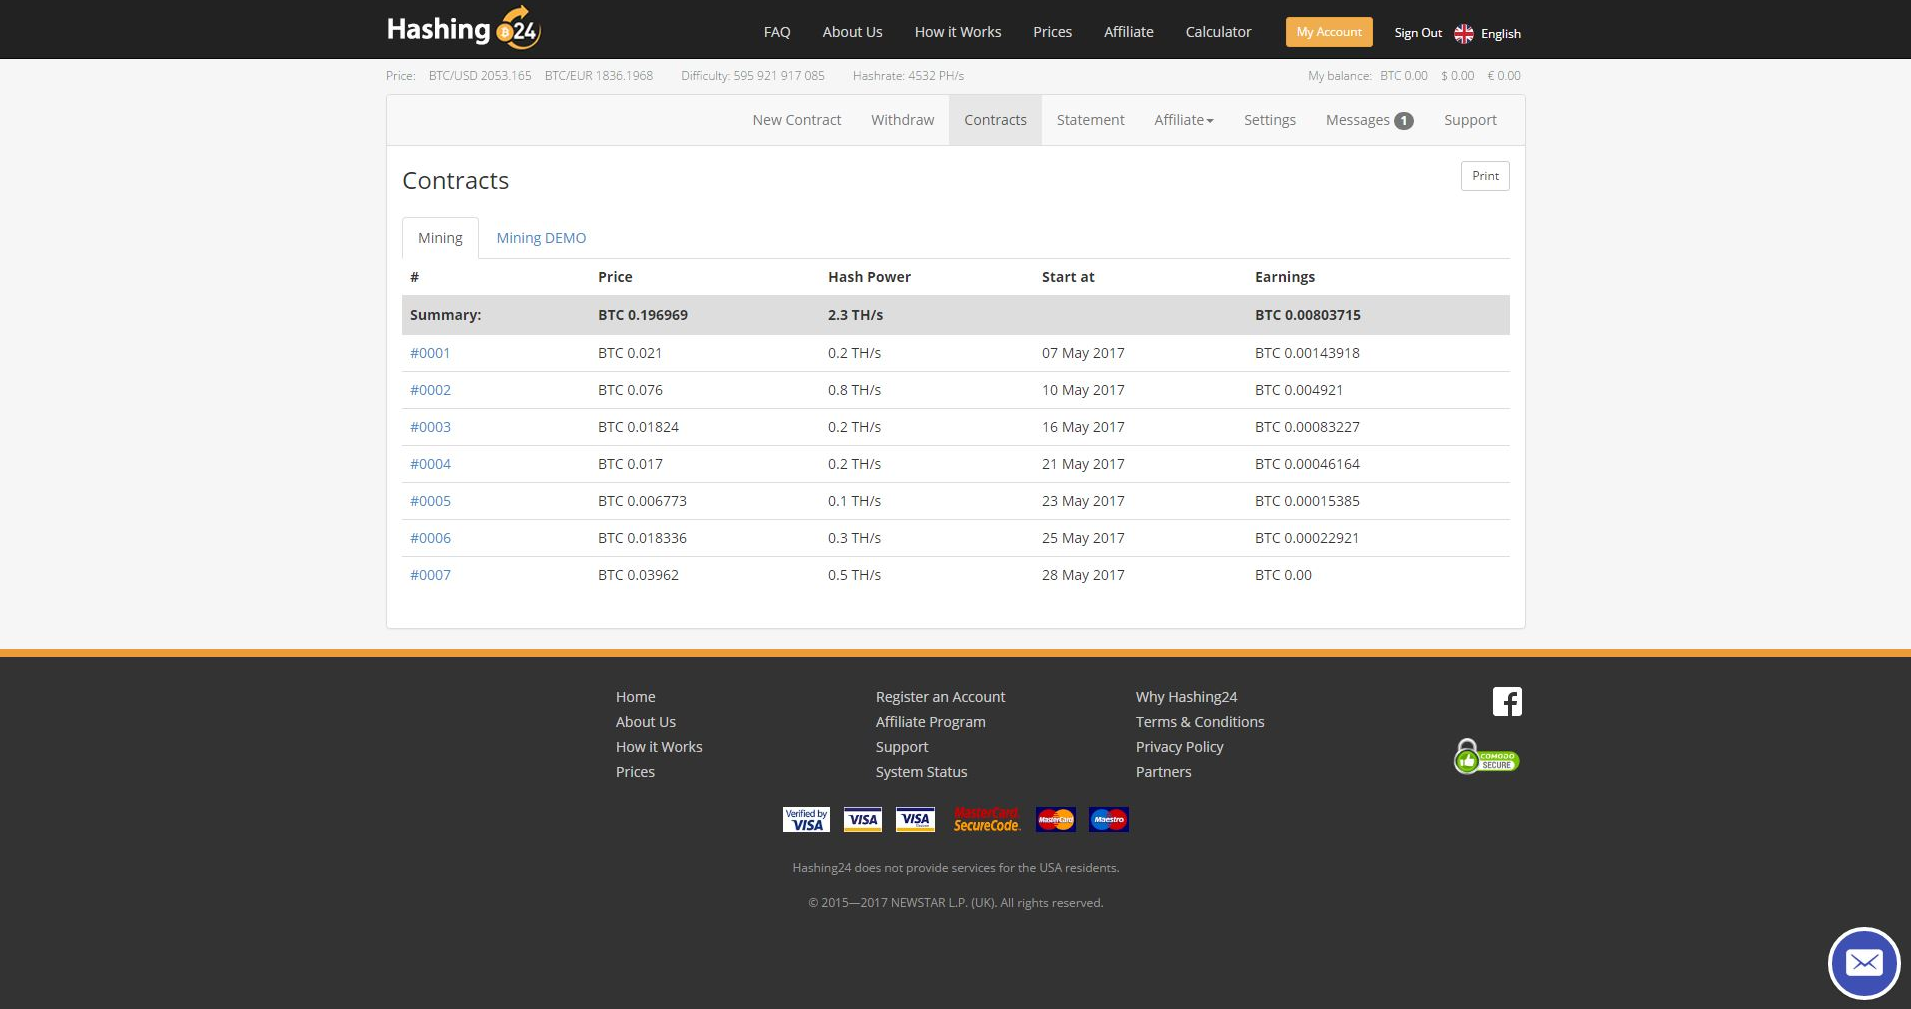Image resolution: width=1911 pixels, height=1009 pixels.
Task: Open contract #0007 link
Action: pos(430,575)
